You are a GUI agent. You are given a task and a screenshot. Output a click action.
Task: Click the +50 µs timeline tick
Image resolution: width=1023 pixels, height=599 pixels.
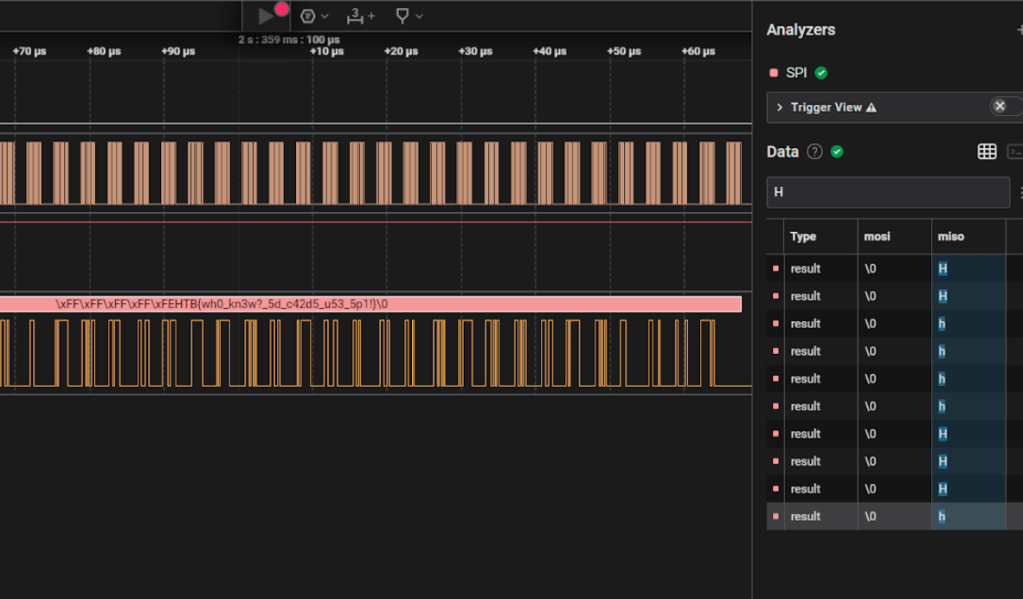pos(624,52)
